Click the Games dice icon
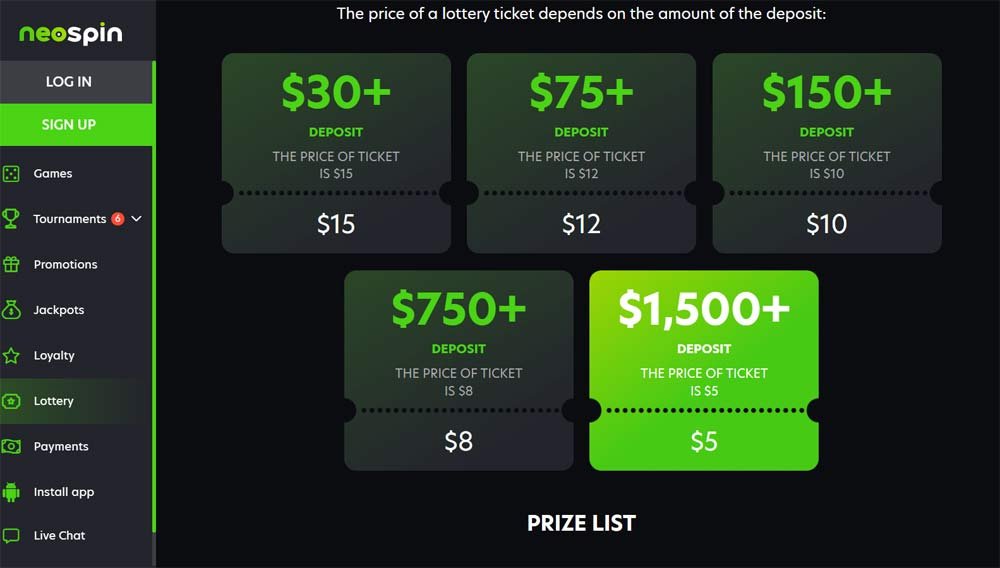Viewport: 1000px width, 568px height. (x=11, y=173)
